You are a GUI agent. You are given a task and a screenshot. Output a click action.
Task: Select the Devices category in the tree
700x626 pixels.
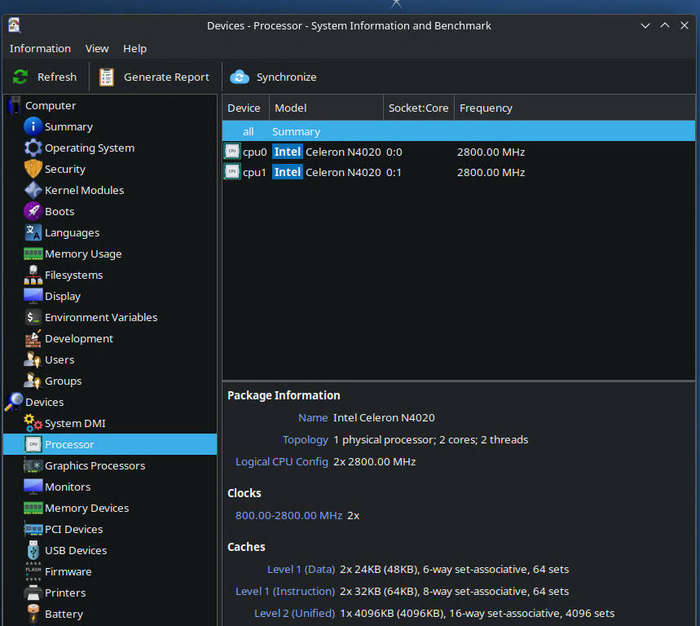(44, 402)
